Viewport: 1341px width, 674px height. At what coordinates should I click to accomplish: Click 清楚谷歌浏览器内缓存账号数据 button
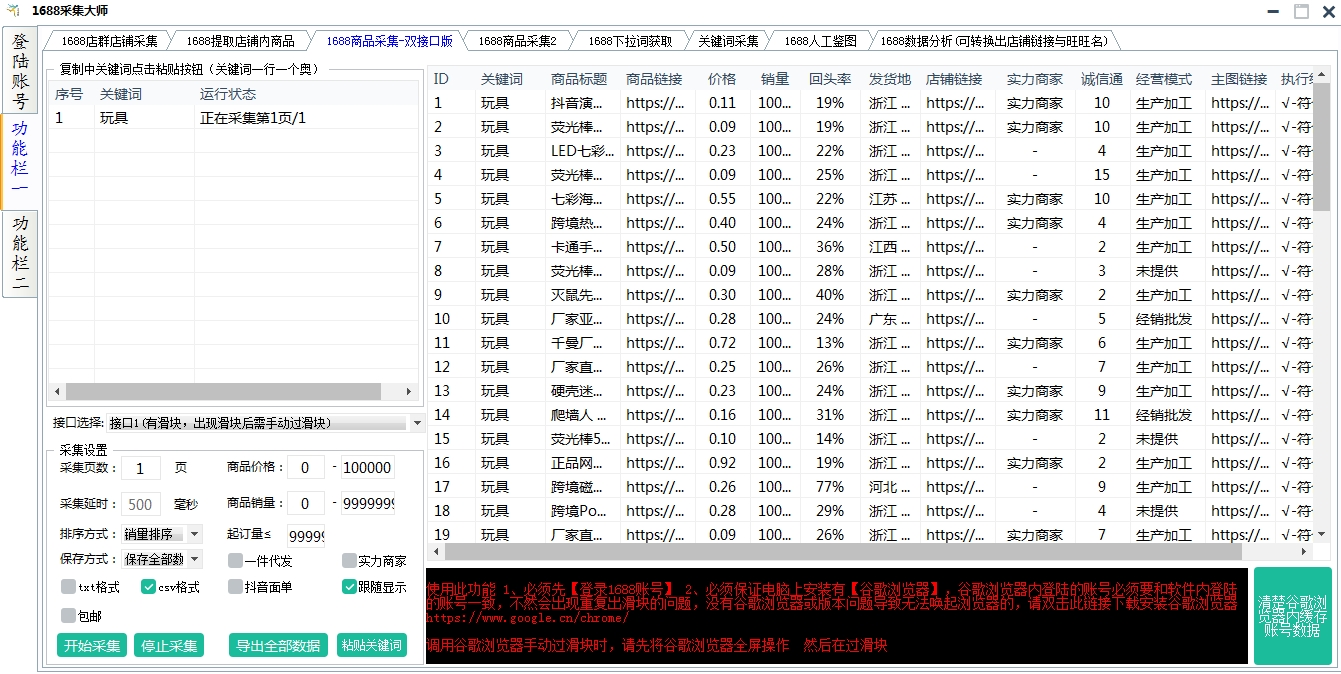click(1293, 616)
